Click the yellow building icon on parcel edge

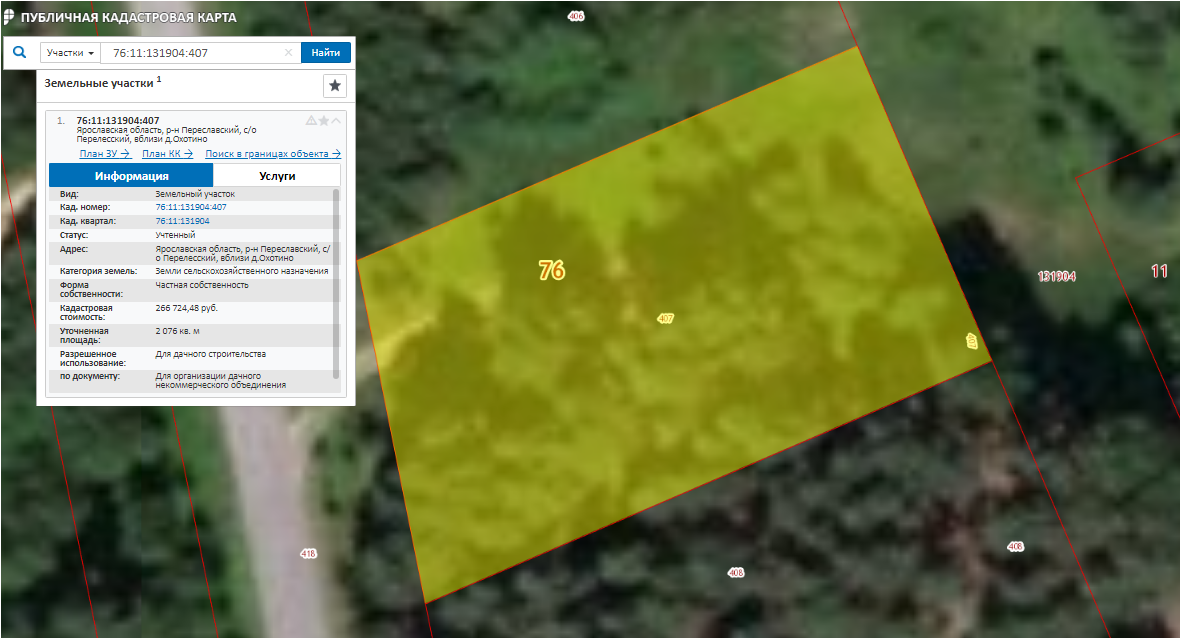(x=972, y=341)
